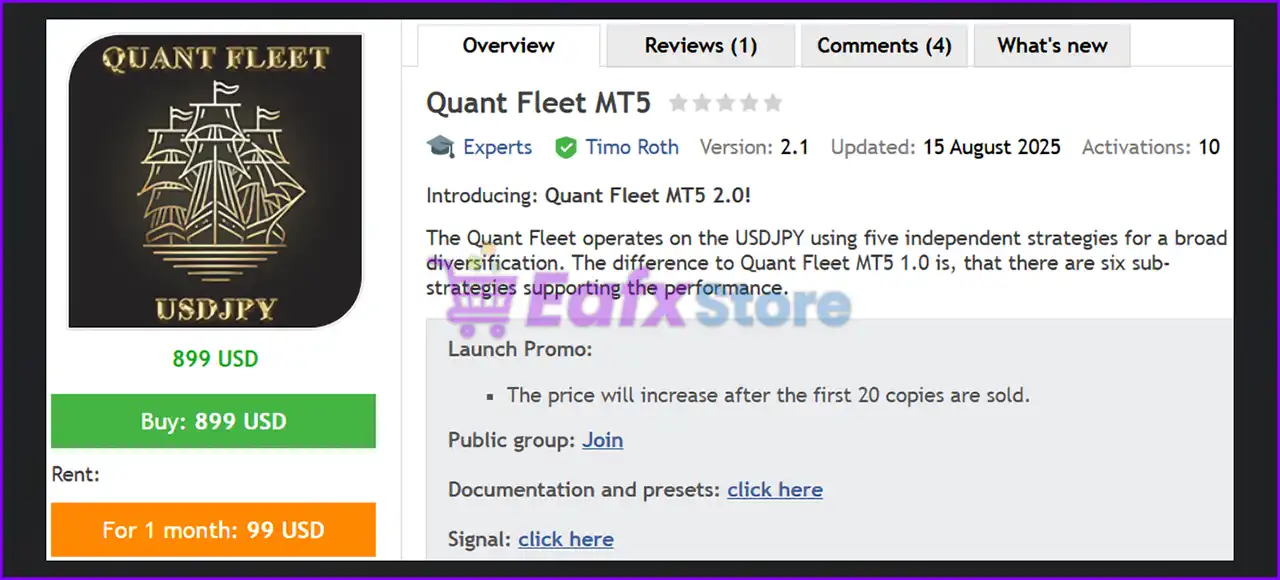The image size is (1280, 580).
Task: Open the Signal click here link
Action: (565, 539)
